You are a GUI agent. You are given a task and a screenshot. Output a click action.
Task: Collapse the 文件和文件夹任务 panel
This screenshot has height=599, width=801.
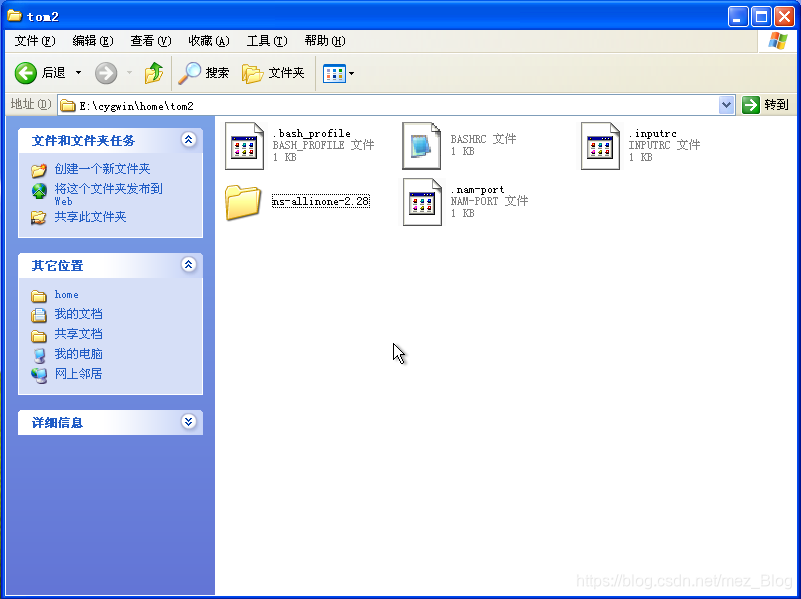click(189, 139)
